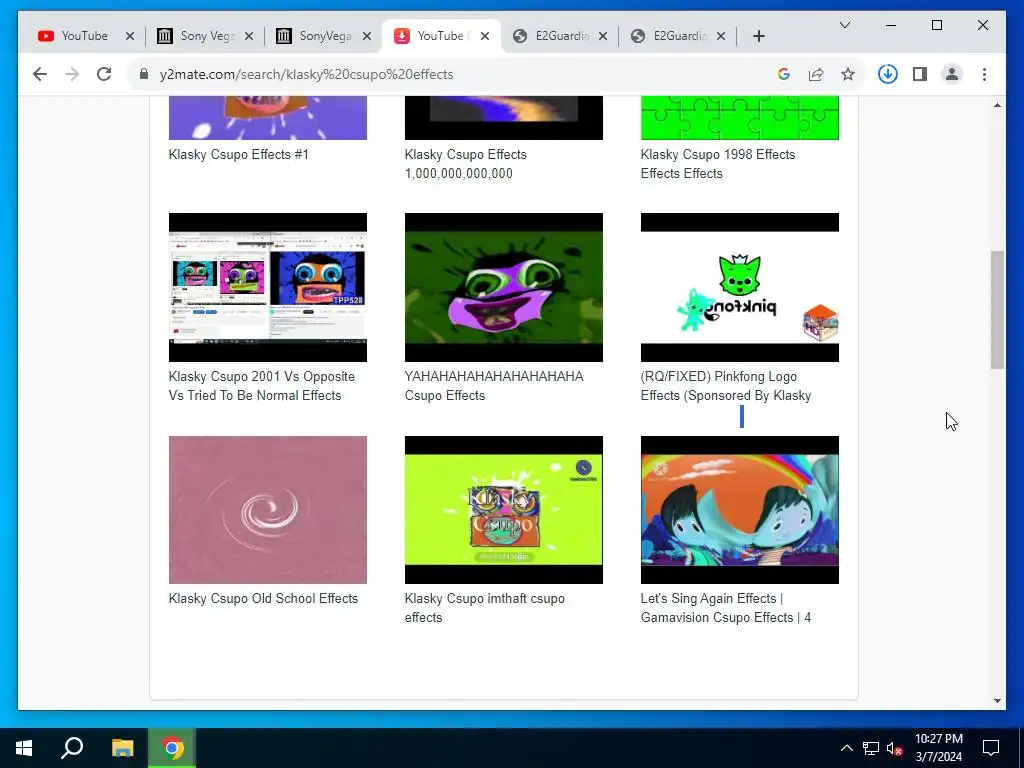Close the first E2Guardian tab
Image resolution: width=1024 pixels, height=768 pixels.
603,37
